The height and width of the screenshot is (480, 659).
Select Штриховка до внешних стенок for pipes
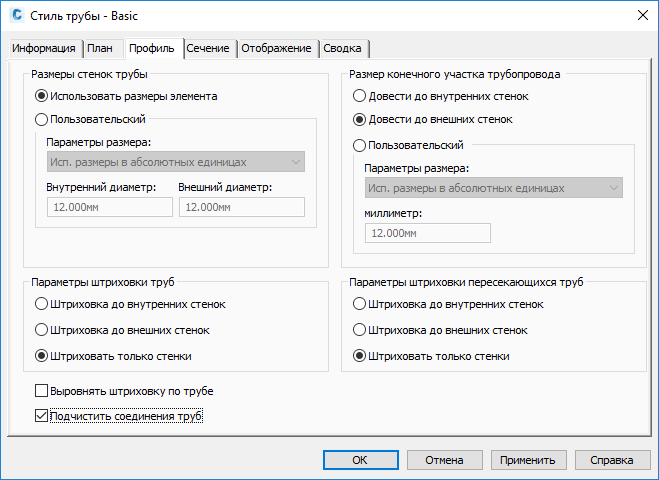tap(41, 330)
